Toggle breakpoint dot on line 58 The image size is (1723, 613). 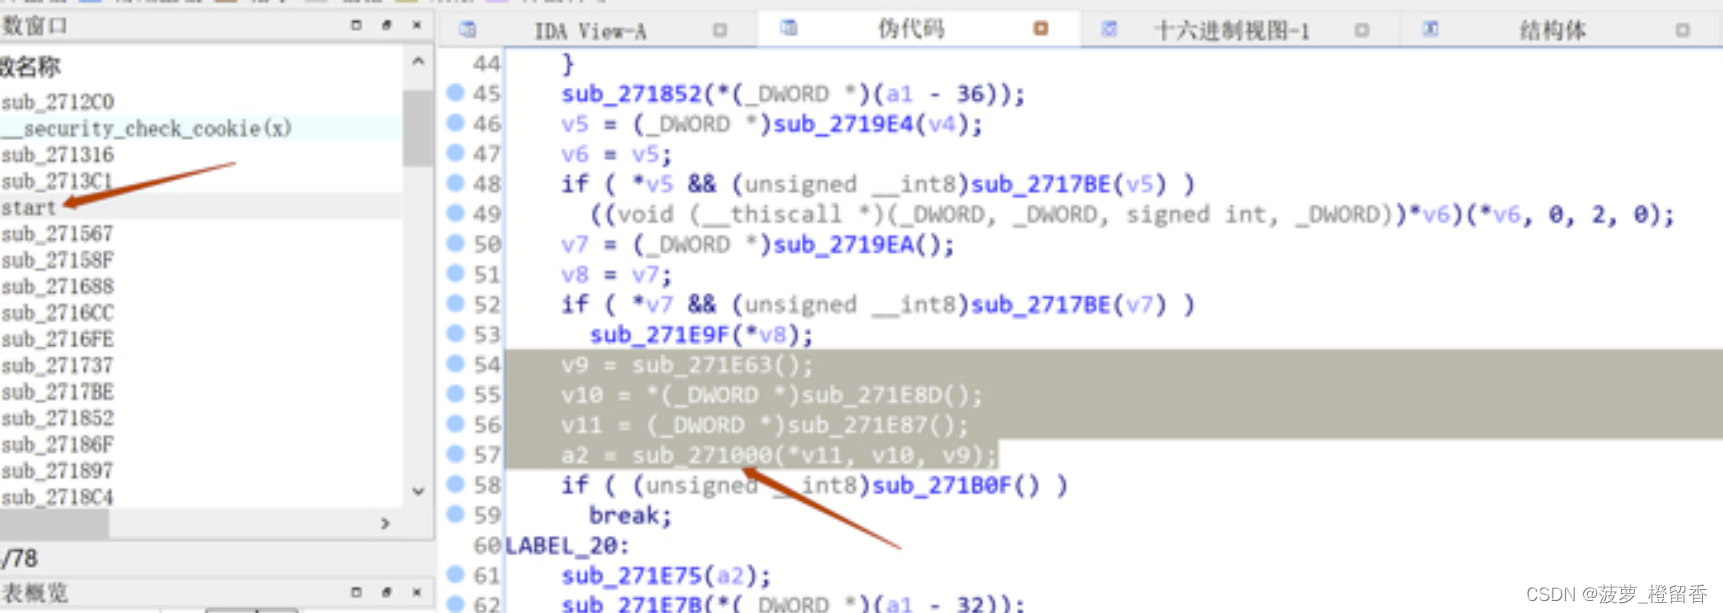(x=455, y=484)
